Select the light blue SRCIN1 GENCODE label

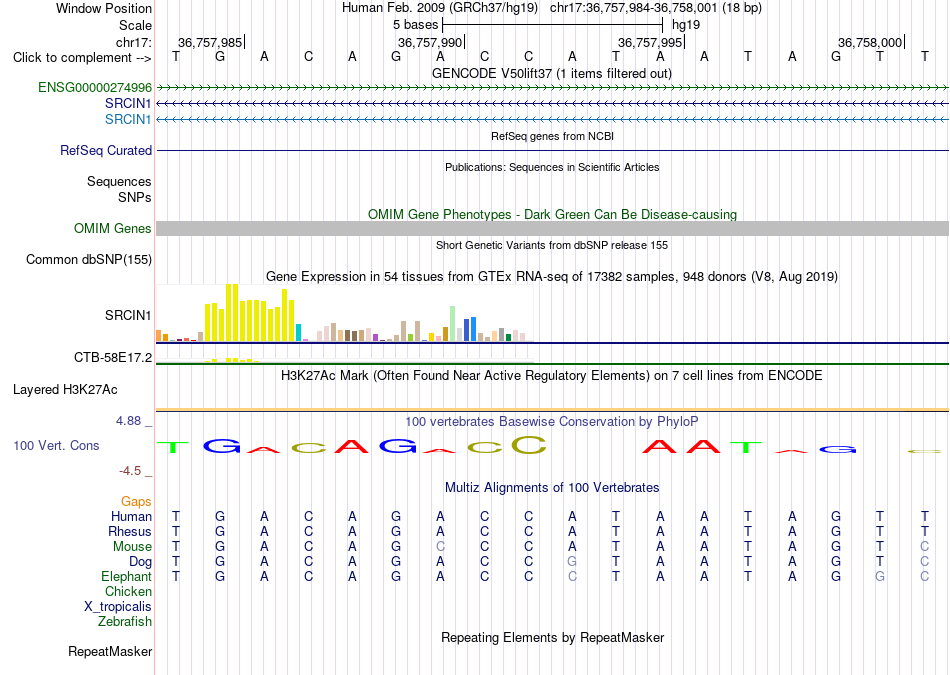pyautogui.click(x=128, y=119)
